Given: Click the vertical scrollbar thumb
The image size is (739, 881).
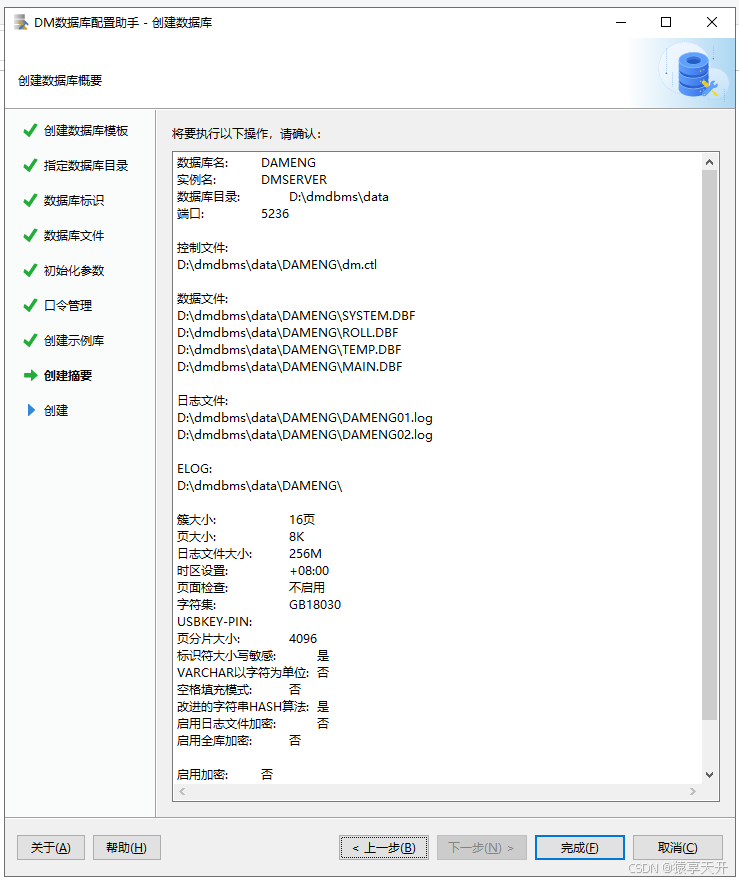Looking at the screenshot, I should pyautogui.click(x=709, y=445).
